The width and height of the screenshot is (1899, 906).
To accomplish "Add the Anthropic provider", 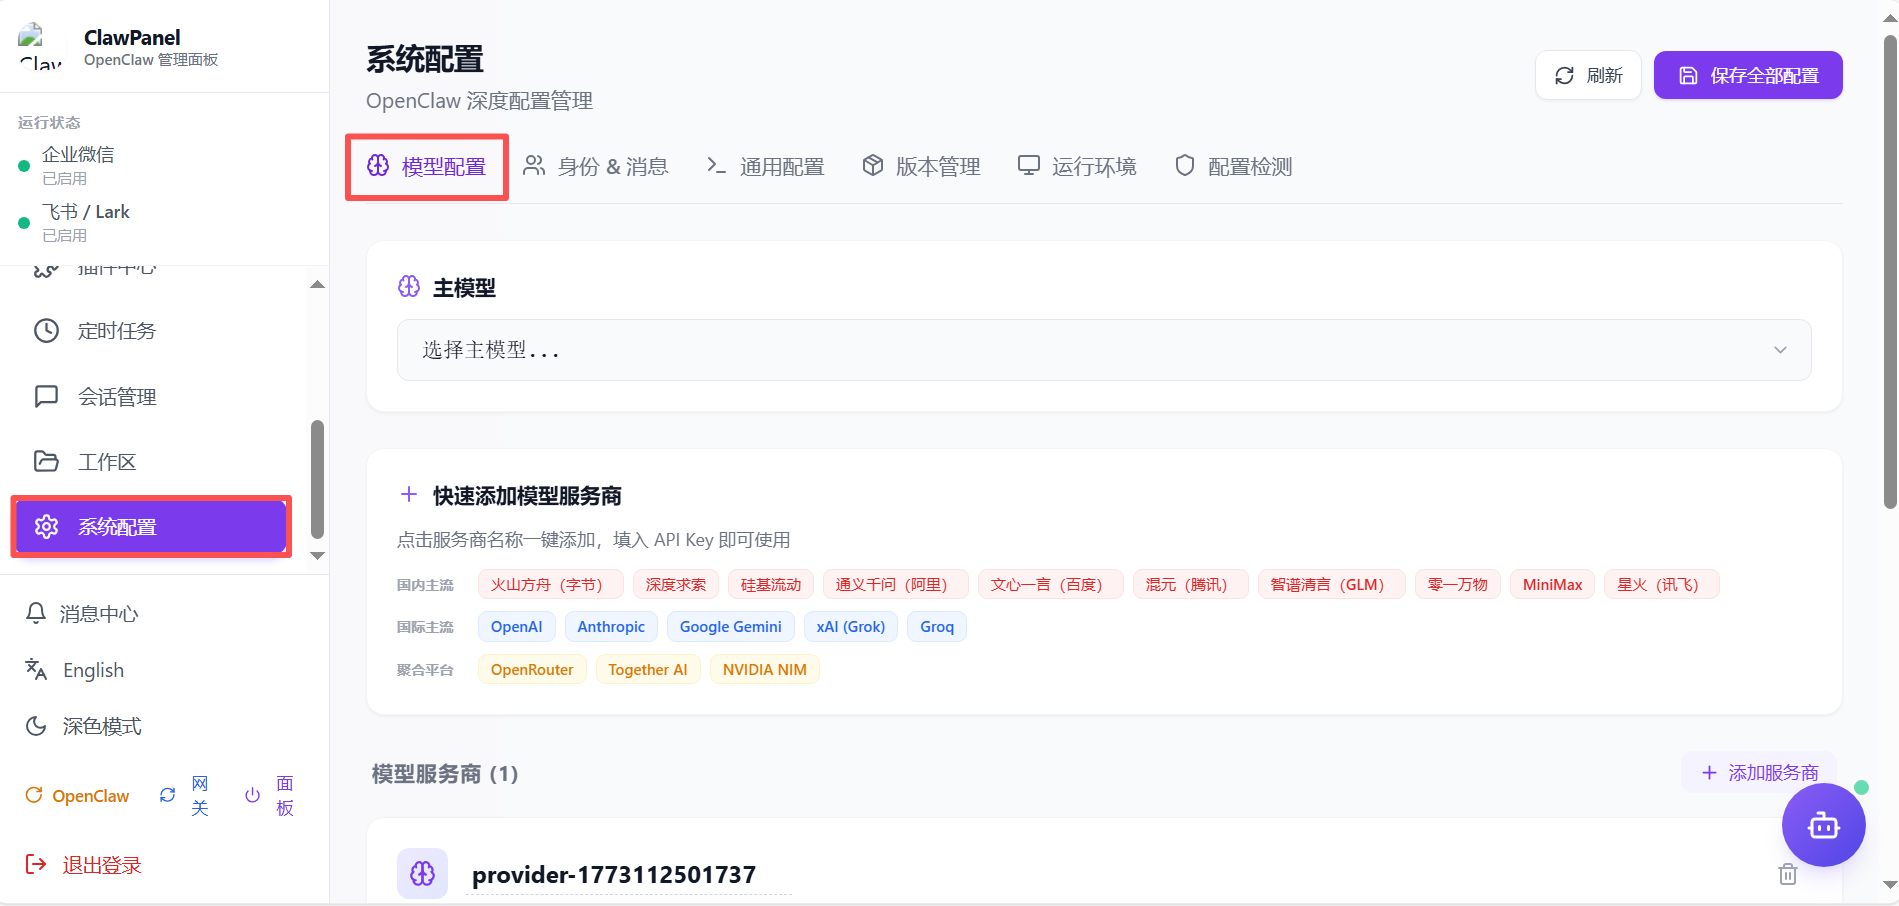I will click(x=611, y=627).
